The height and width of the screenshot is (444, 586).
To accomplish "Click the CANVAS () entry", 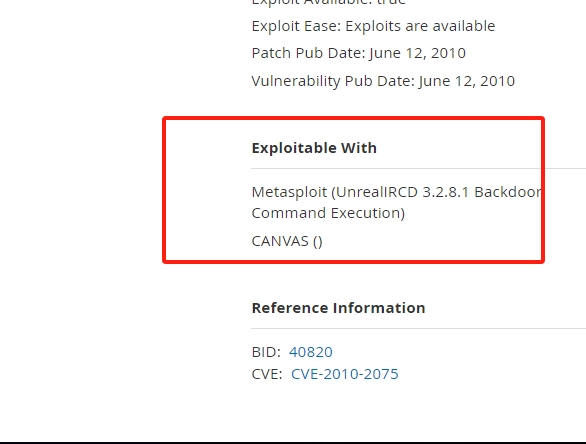I will click(x=287, y=241).
